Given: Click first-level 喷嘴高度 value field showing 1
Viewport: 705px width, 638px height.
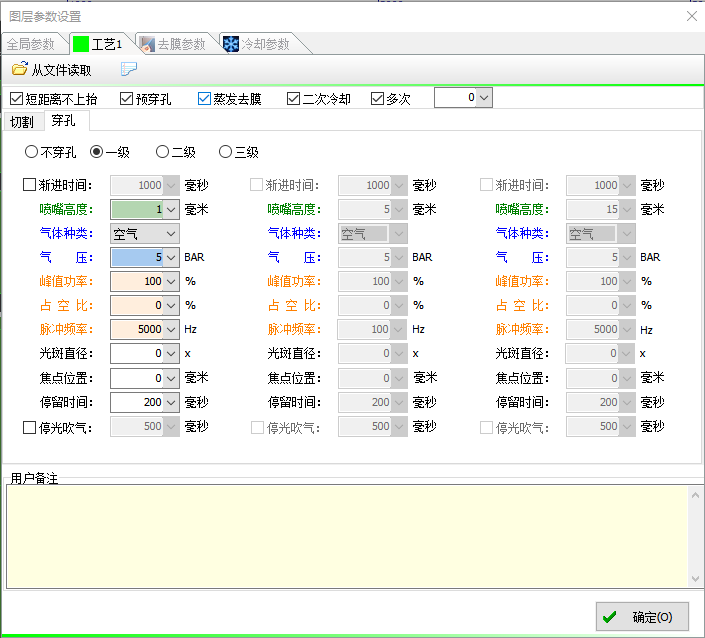Looking at the screenshot, I should click(x=137, y=210).
